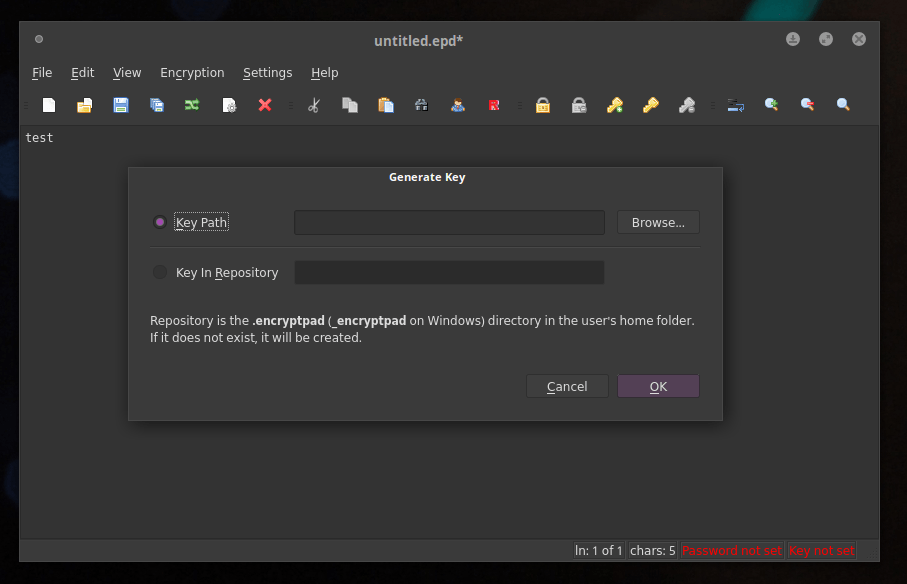This screenshot has height=584, width=907.
Task: Click the Save floppy disk icon
Action: [x=120, y=105]
